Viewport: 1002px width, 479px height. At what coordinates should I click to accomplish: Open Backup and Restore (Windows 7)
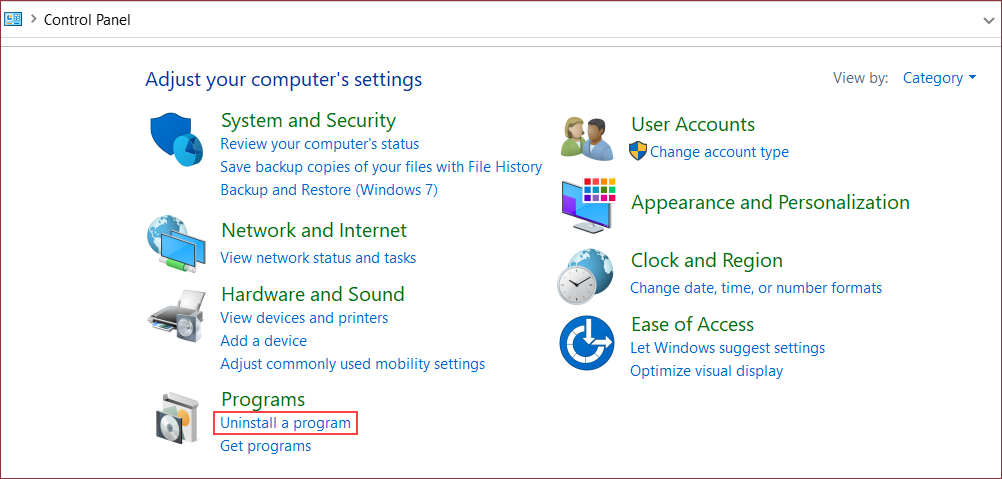329,190
